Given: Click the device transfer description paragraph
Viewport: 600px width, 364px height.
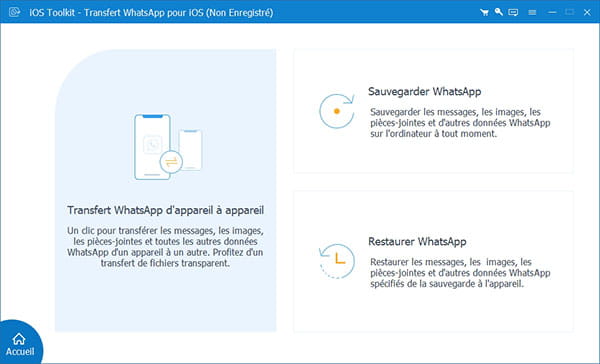Looking at the screenshot, I should (165, 247).
